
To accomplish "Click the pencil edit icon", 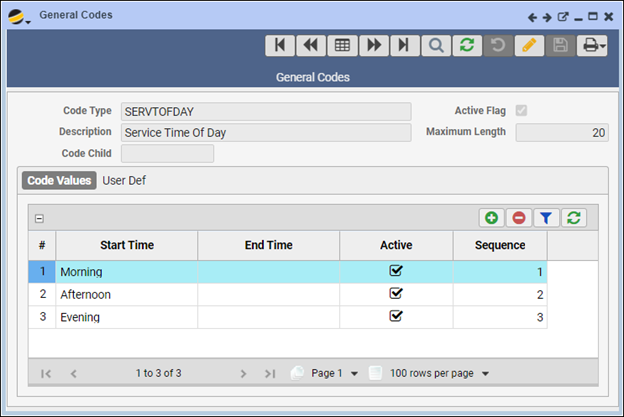I will pos(529,46).
